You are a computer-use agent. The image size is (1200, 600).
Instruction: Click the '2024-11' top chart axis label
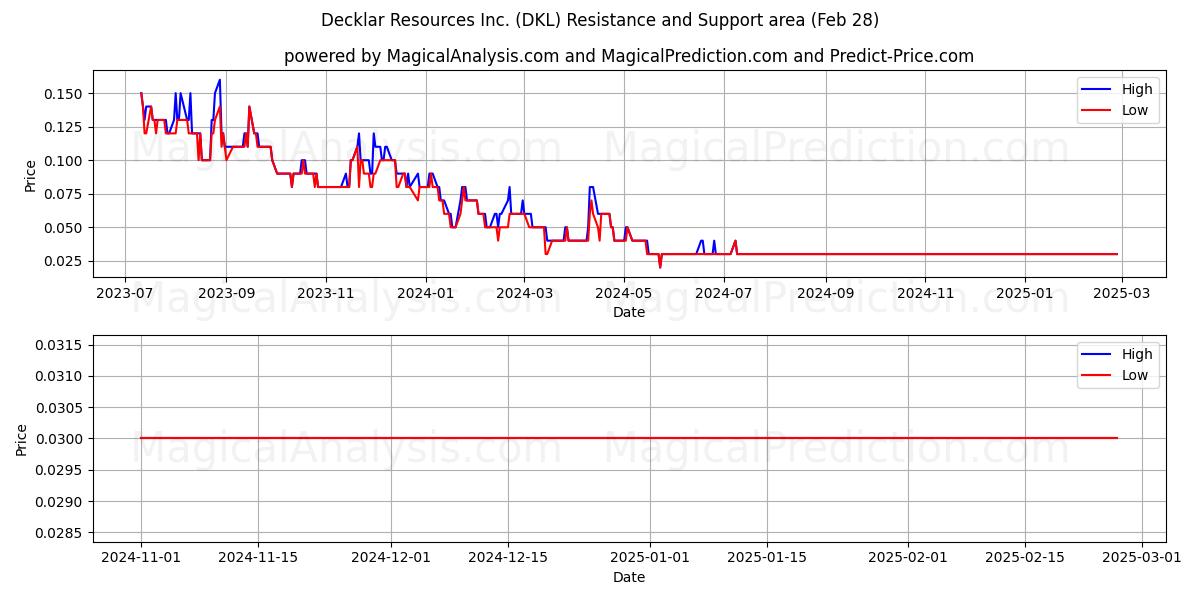pyautogui.click(x=925, y=294)
